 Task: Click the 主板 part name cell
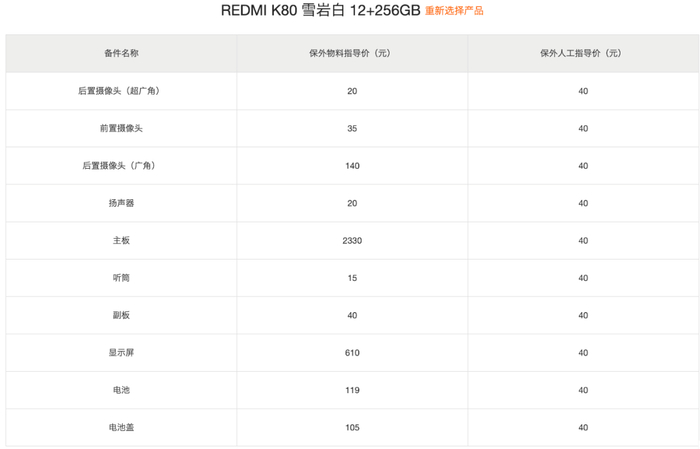pyautogui.click(x=121, y=240)
